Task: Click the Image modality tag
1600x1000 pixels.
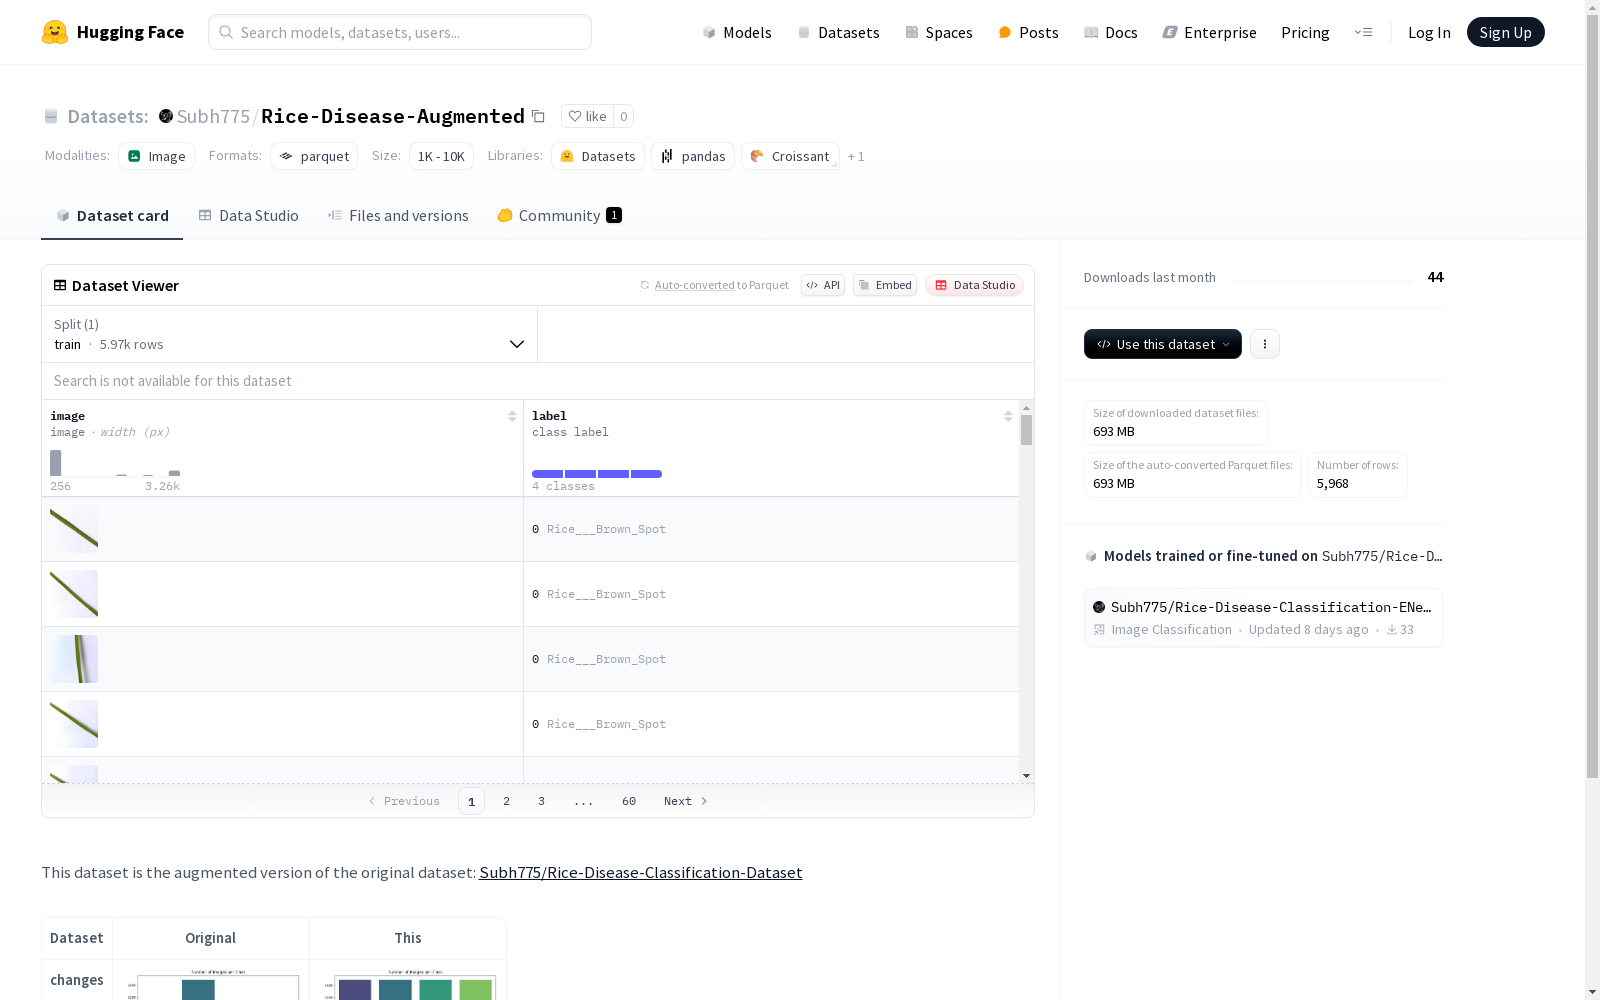Action: (156, 156)
